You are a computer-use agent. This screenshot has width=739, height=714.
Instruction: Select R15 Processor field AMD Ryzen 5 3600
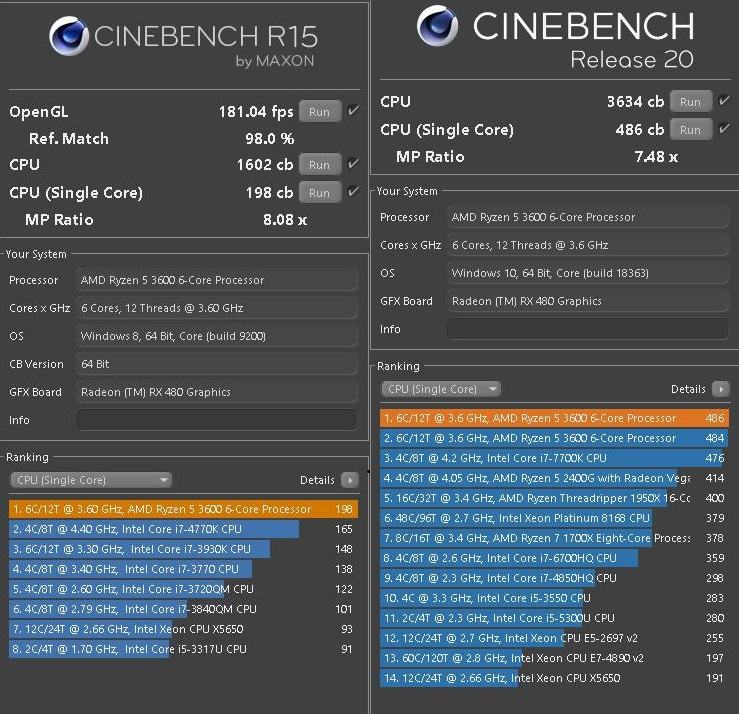pos(216,280)
